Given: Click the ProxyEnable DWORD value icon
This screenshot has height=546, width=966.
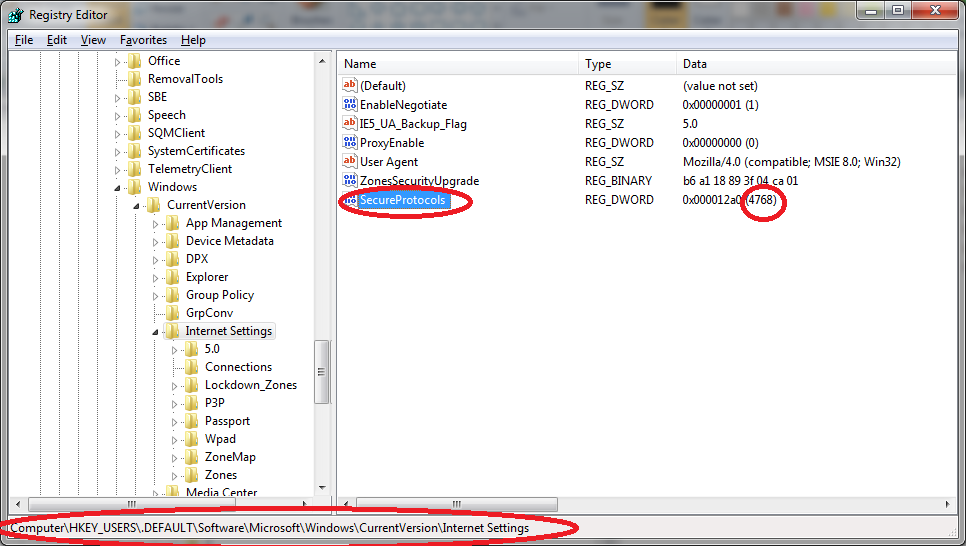Looking at the screenshot, I should pyautogui.click(x=350, y=142).
